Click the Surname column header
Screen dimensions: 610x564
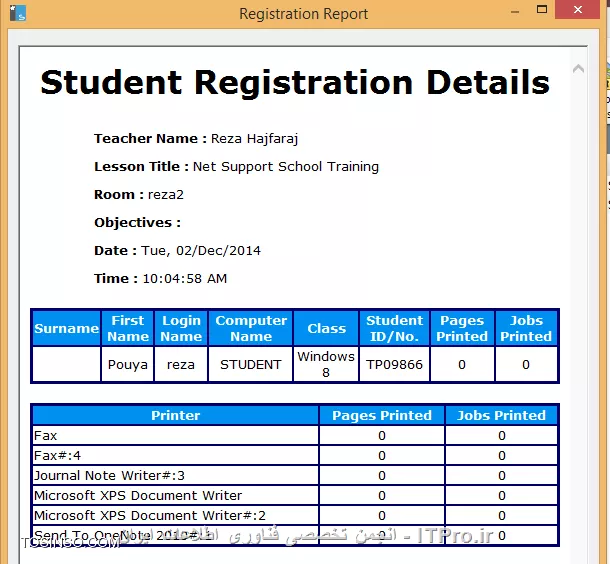(x=67, y=328)
